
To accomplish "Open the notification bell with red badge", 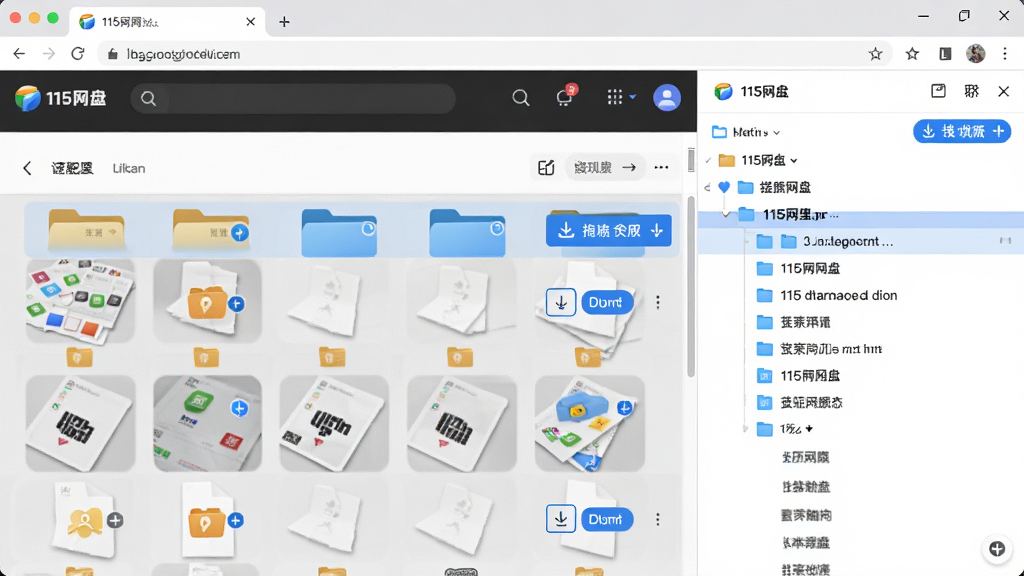I will tap(565, 97).
